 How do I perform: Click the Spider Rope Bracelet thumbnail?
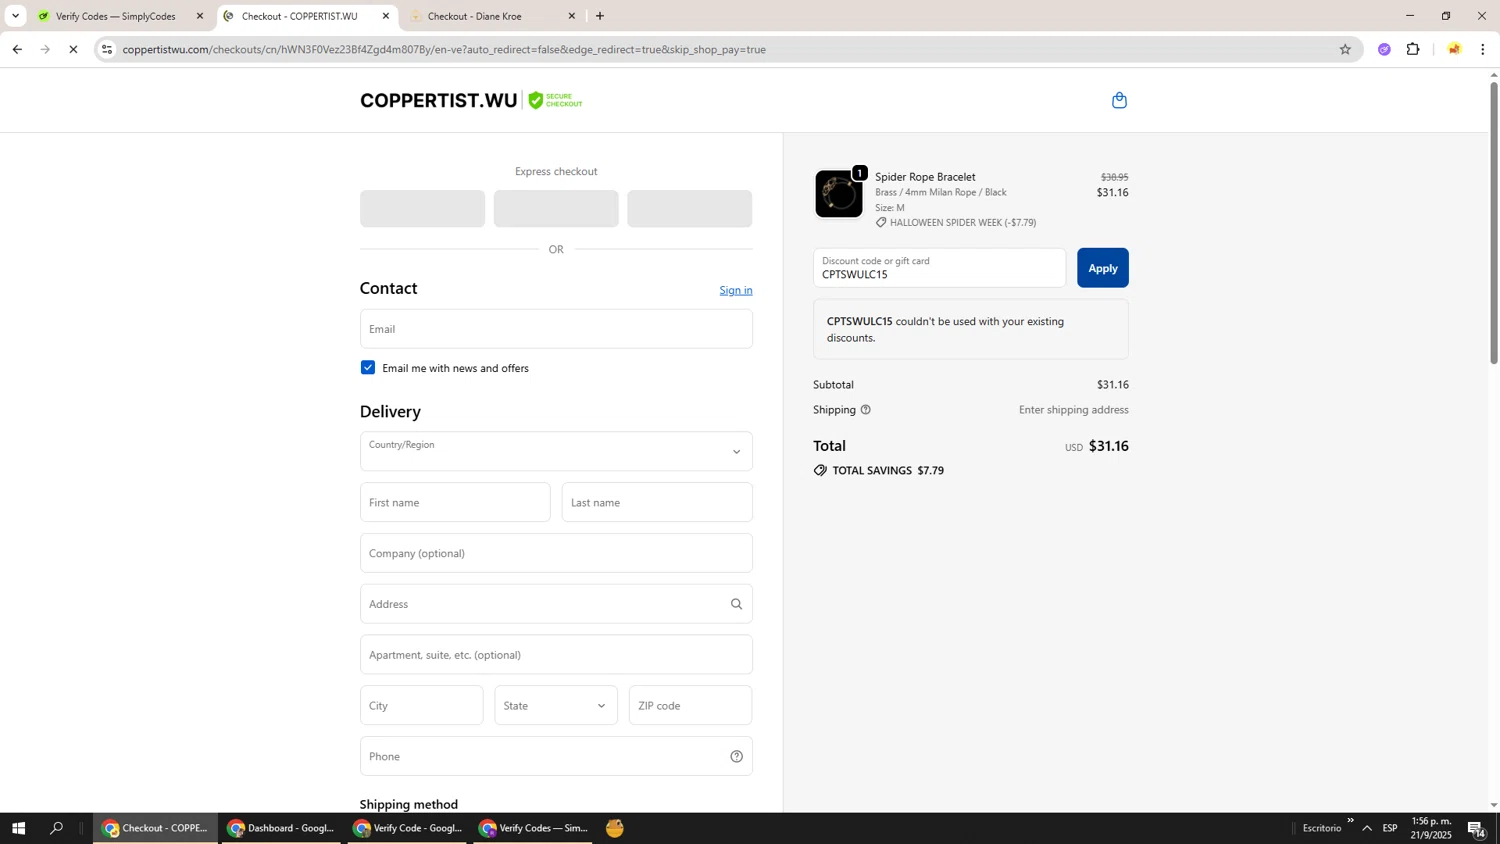(x=838, y=194)
